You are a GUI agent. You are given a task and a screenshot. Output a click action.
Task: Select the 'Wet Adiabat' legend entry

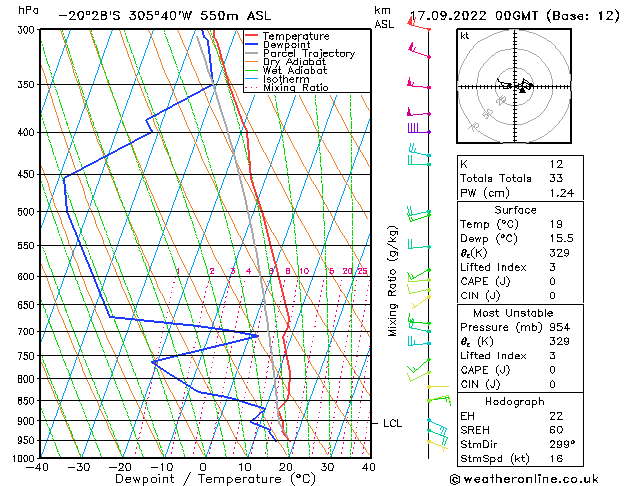[295, 70]
